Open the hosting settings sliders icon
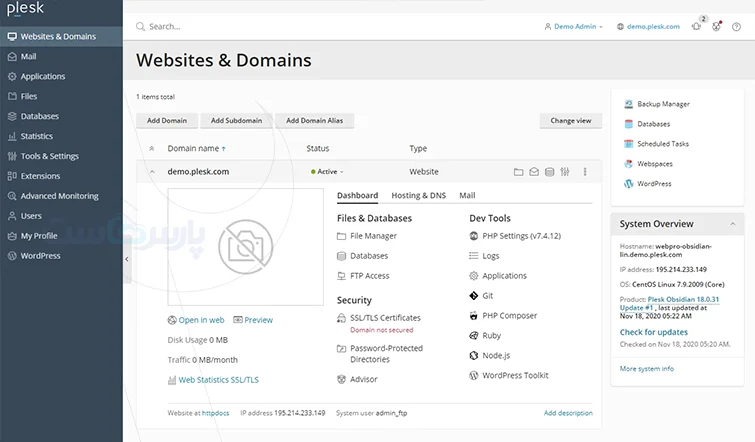 click(x=565, y=172)
